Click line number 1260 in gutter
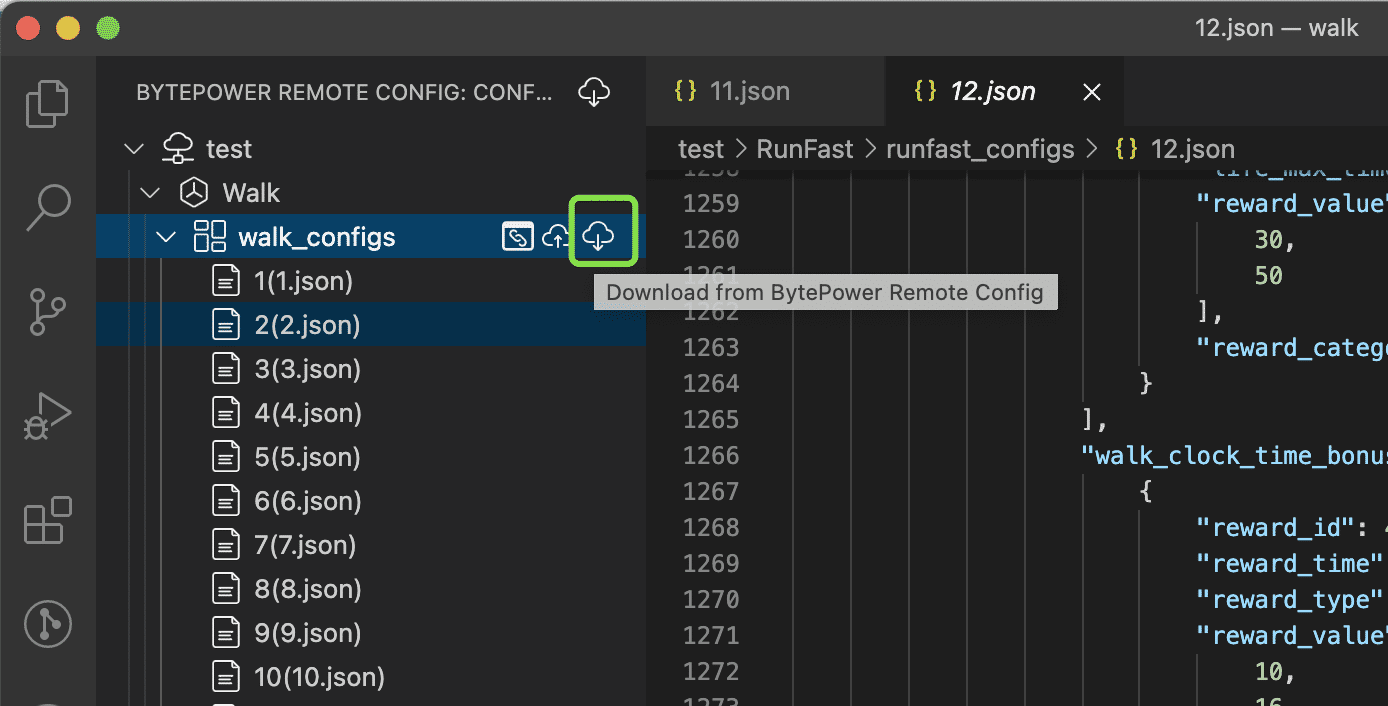The image size is (1388, 706). [711, 239]
